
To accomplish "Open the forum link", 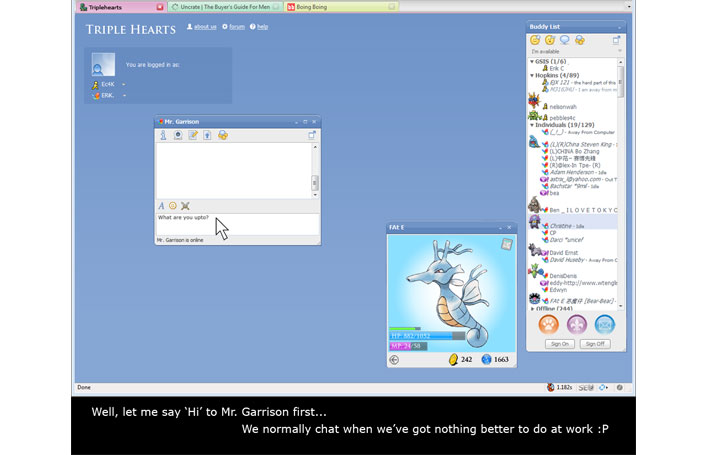I will click(235, 27).
